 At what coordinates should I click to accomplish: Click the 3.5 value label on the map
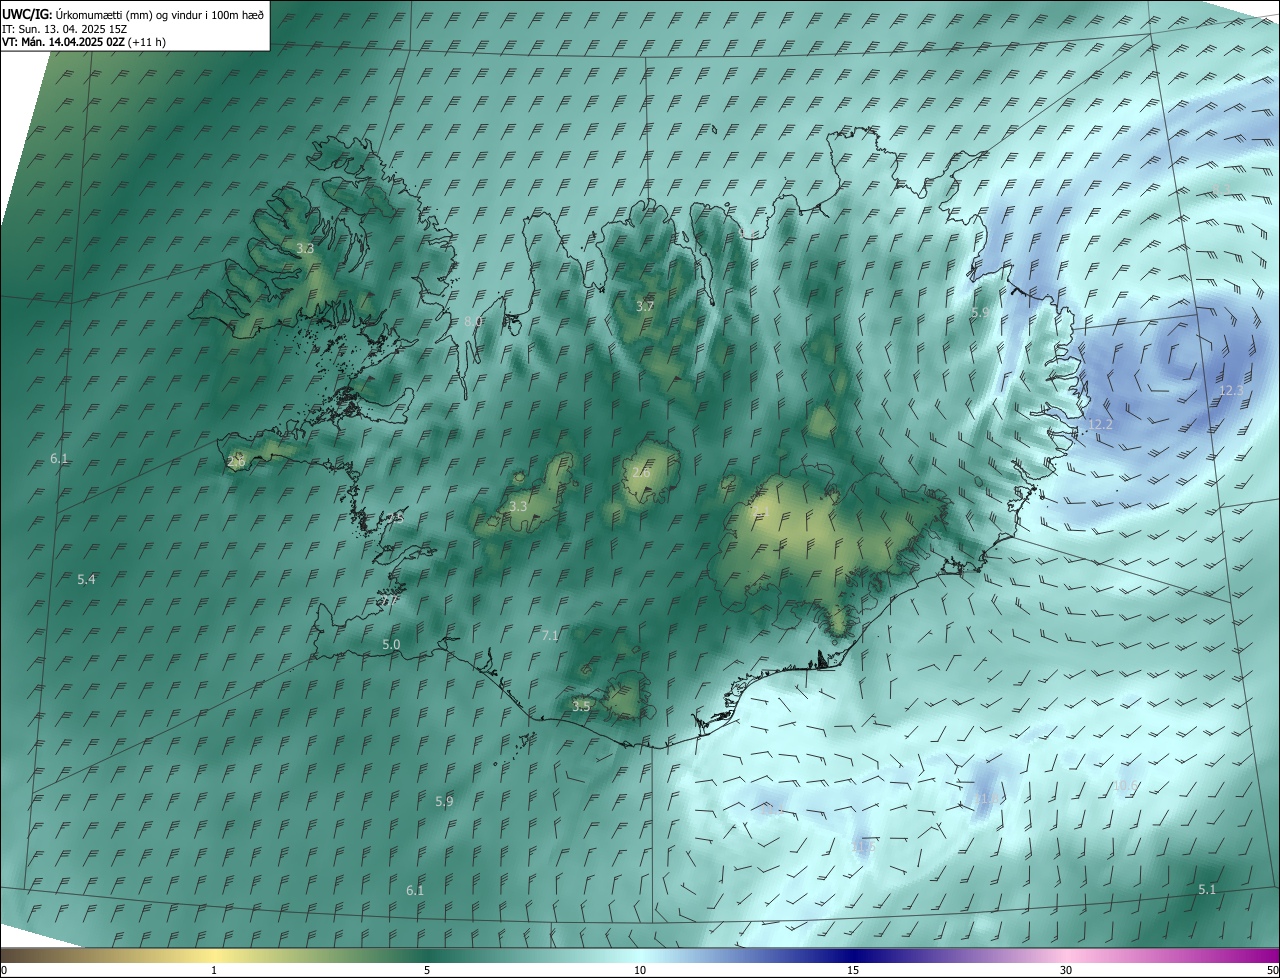582,706
